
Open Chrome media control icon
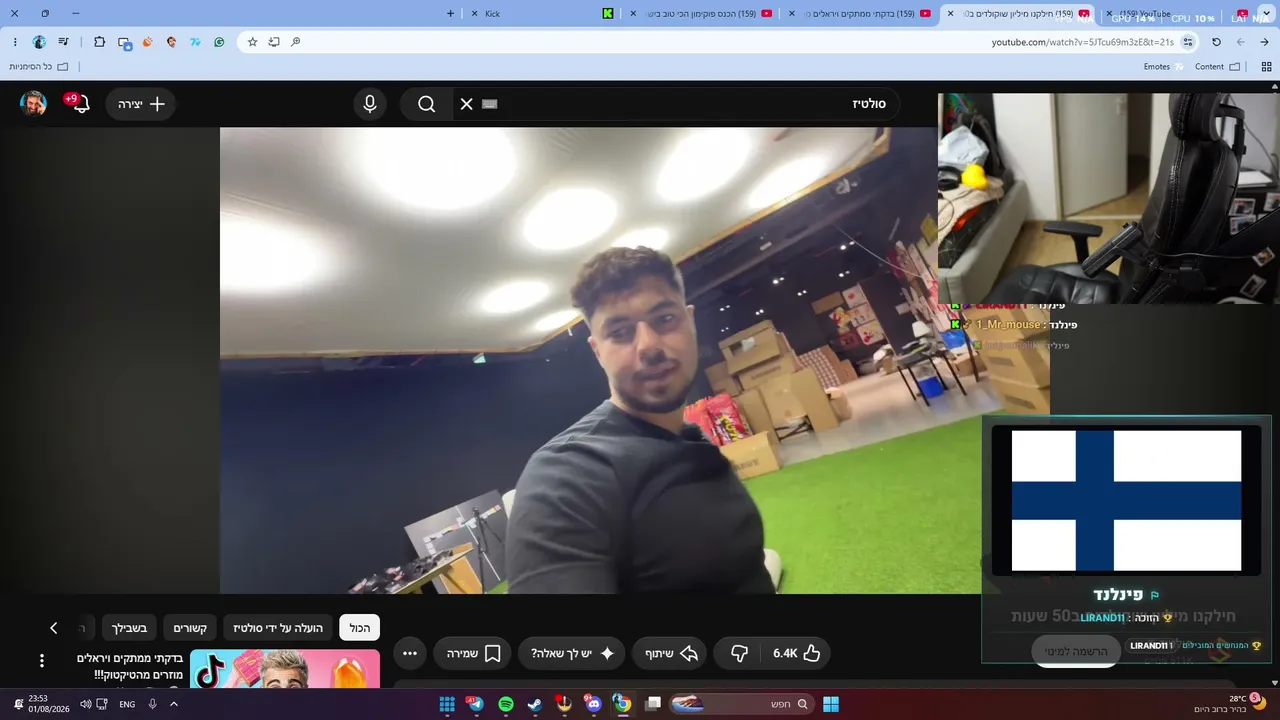coord(64,42)
